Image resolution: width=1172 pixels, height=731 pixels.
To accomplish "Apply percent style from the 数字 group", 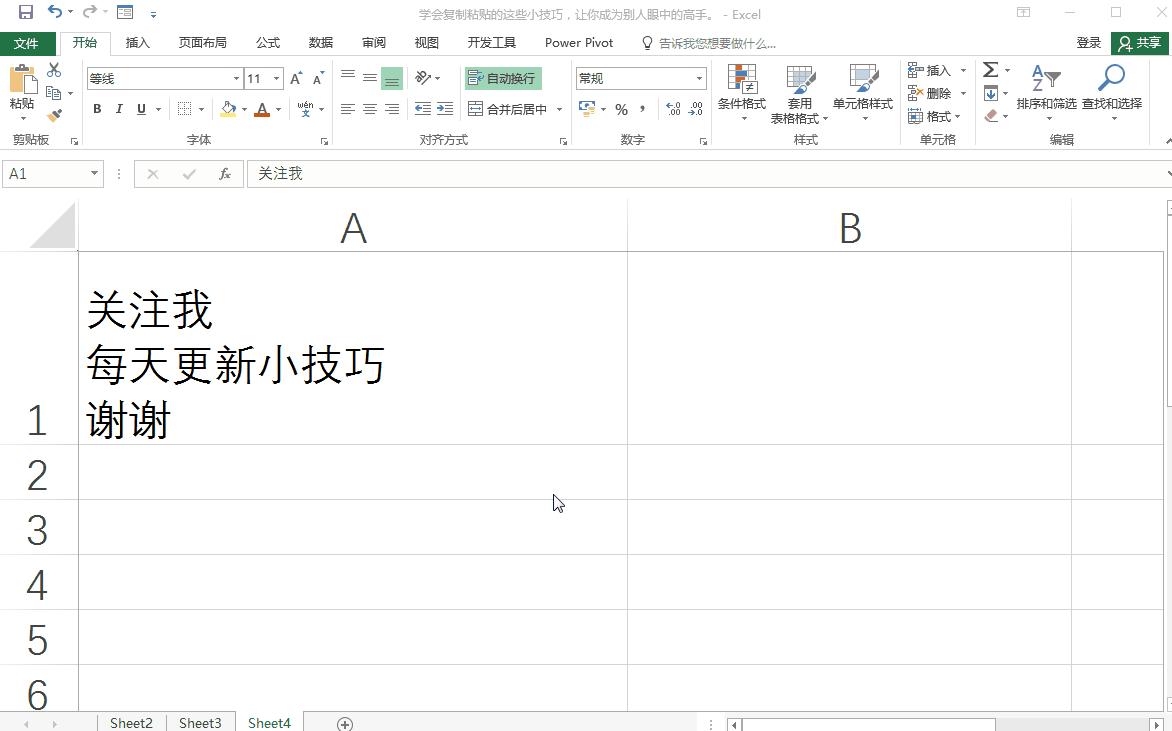I will point(622,110).
